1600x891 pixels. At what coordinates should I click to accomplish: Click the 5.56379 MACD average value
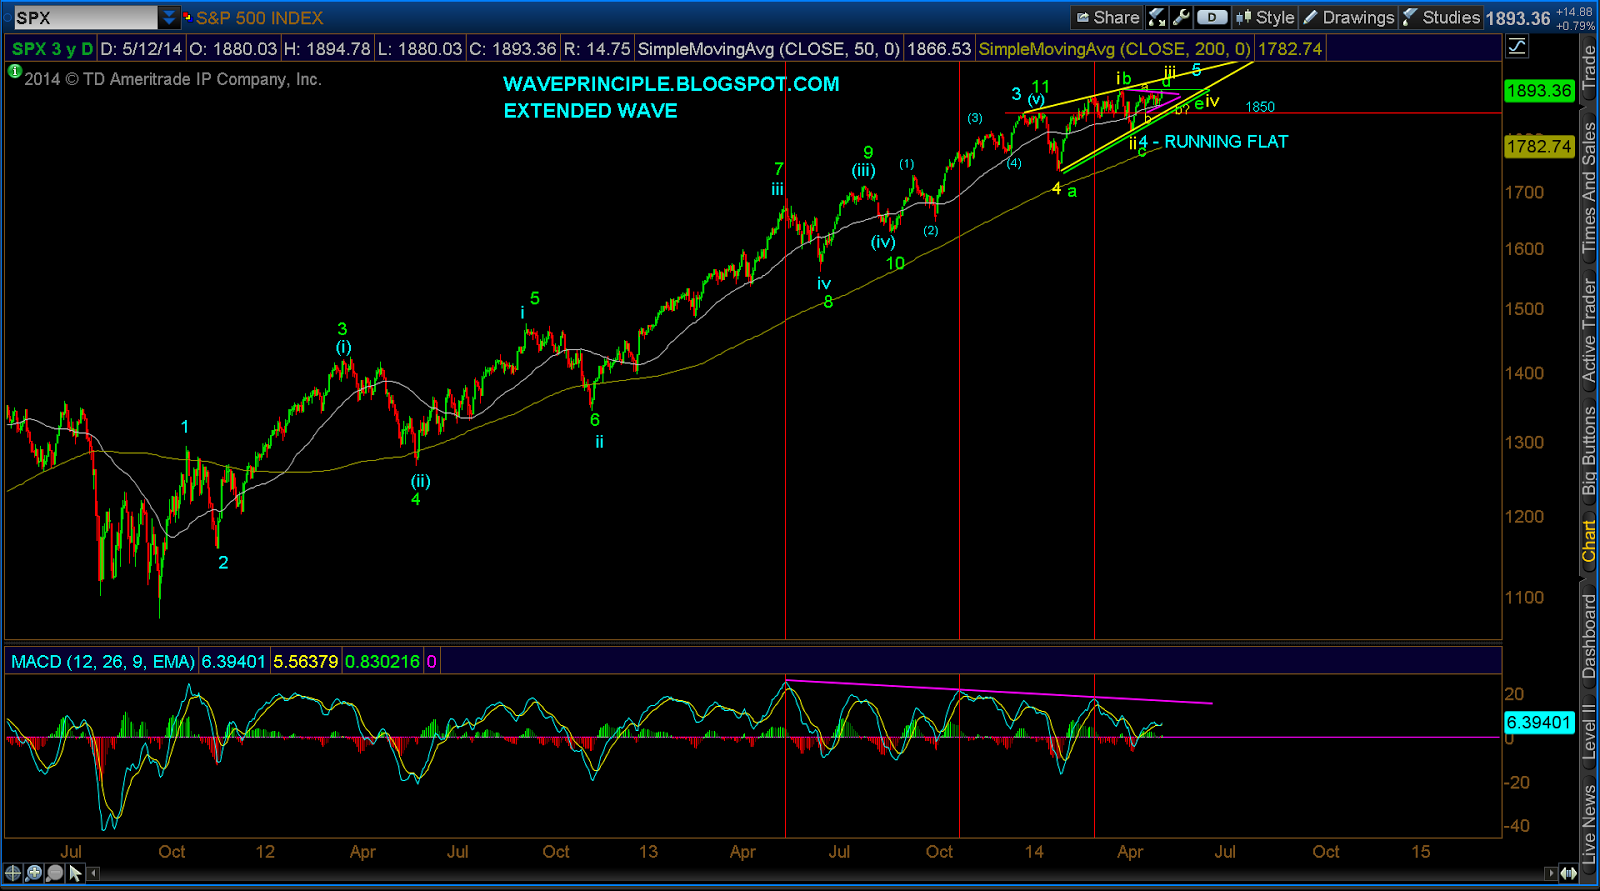(x=306, y=661)
